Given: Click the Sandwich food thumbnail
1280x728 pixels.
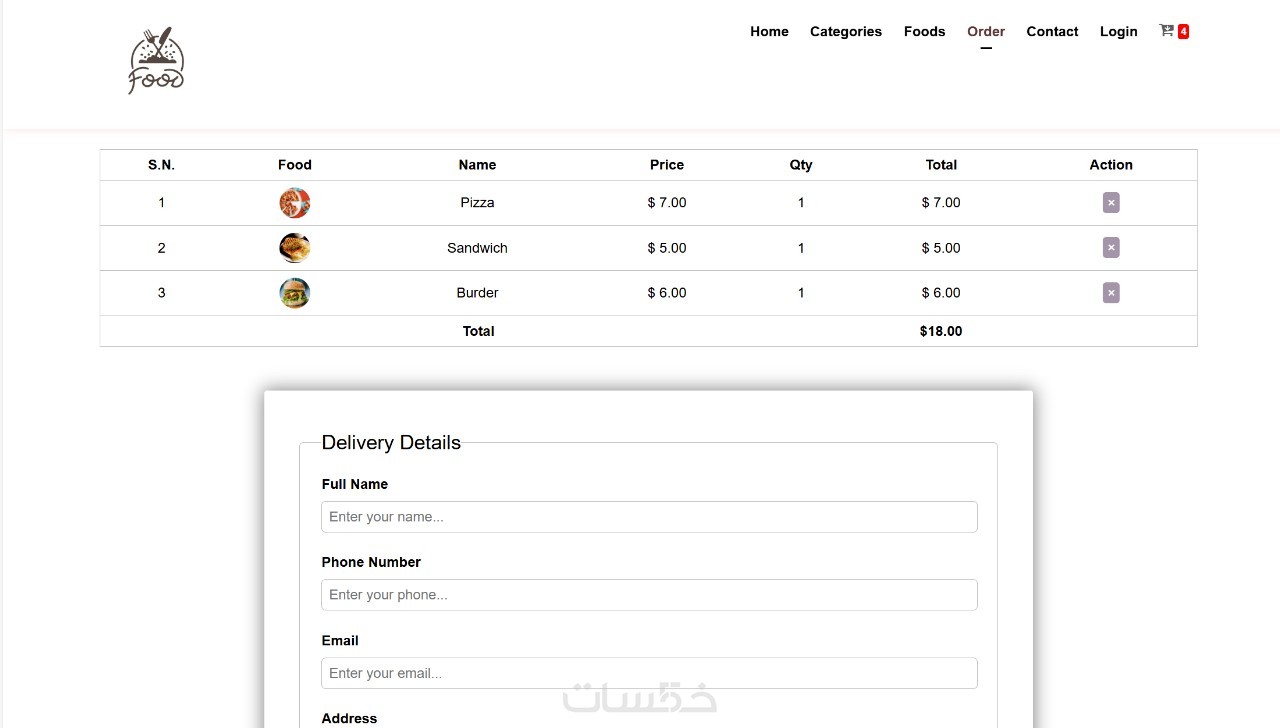Looking at the screenshot, I should pyautogui.click(x=295, y=248).
